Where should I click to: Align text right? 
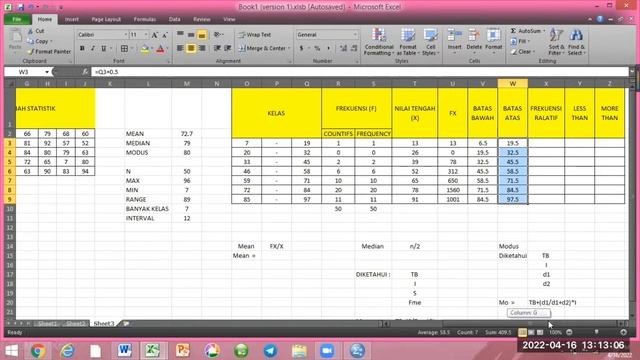(x=202, y=49)
